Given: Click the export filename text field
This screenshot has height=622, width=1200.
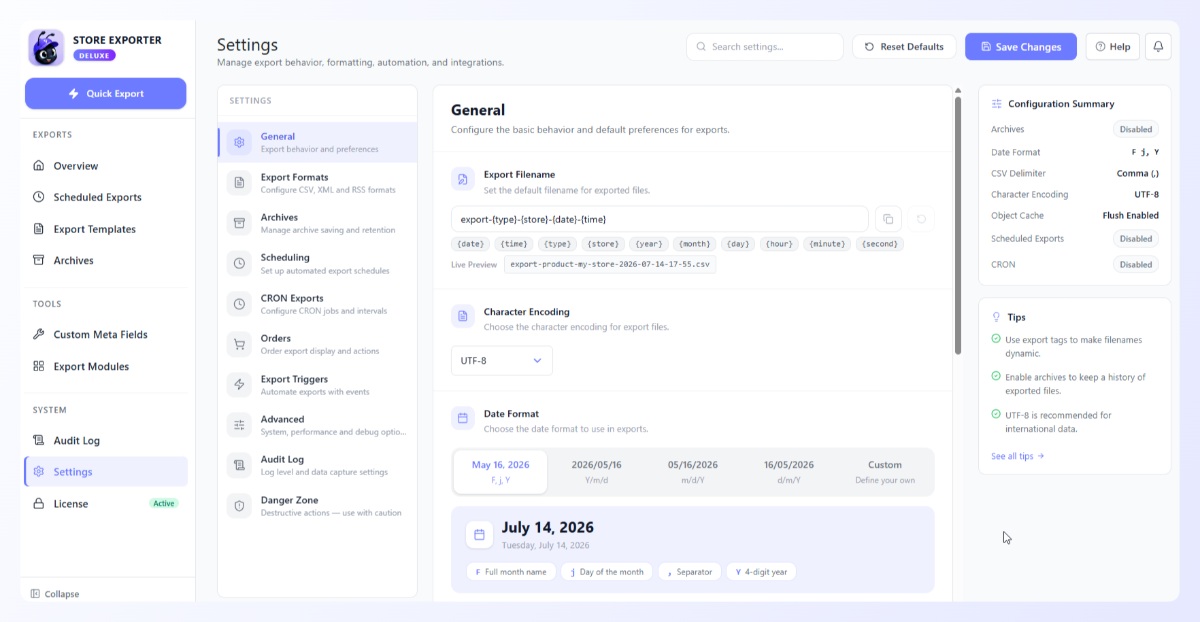Looking at the screenshot, I should pos(659,219).
